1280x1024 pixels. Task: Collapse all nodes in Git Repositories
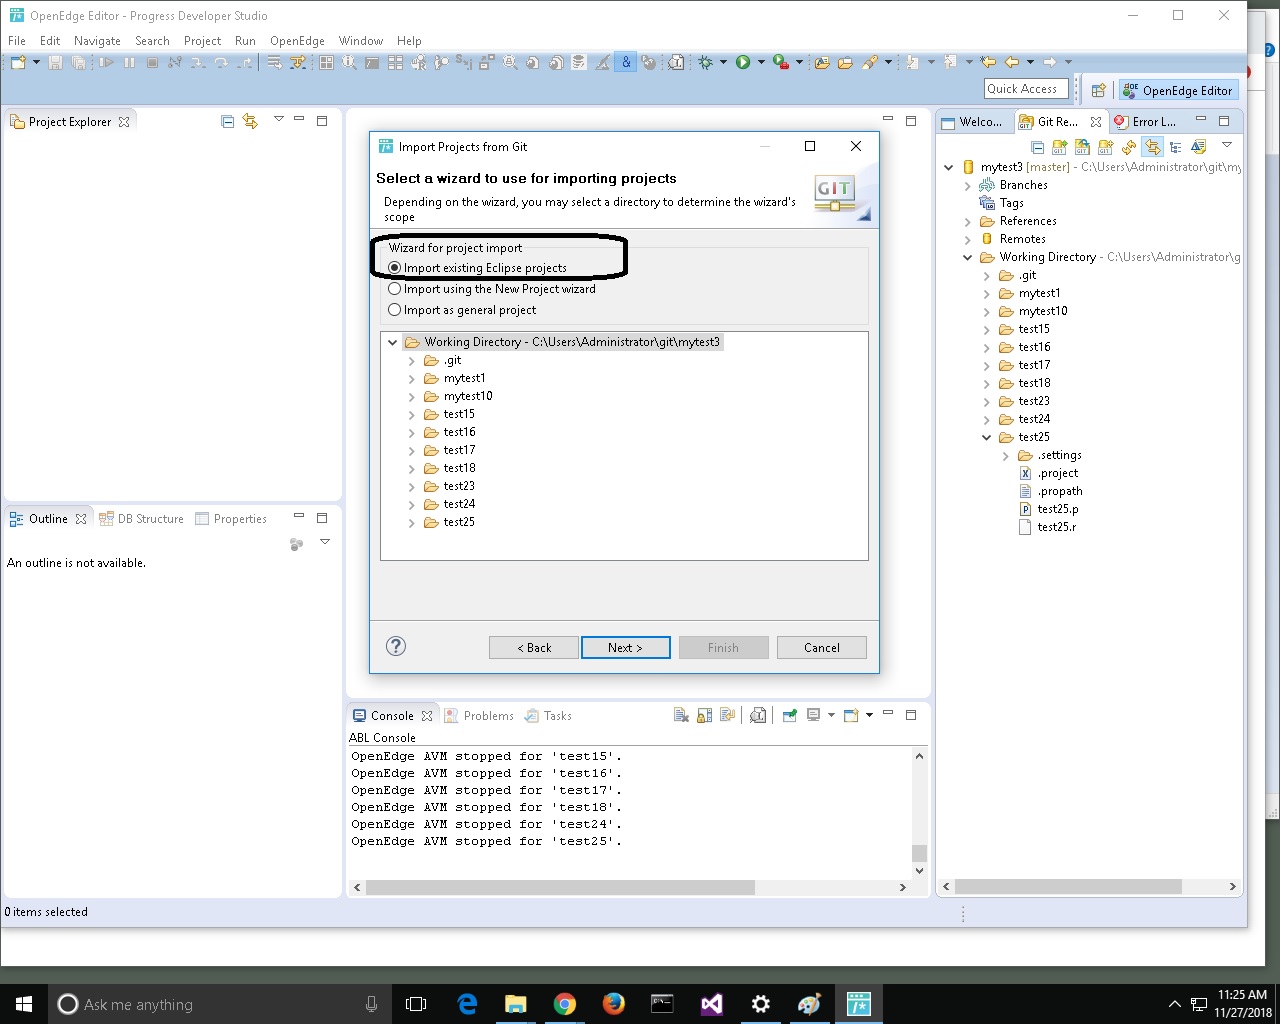coord(1037,146)
